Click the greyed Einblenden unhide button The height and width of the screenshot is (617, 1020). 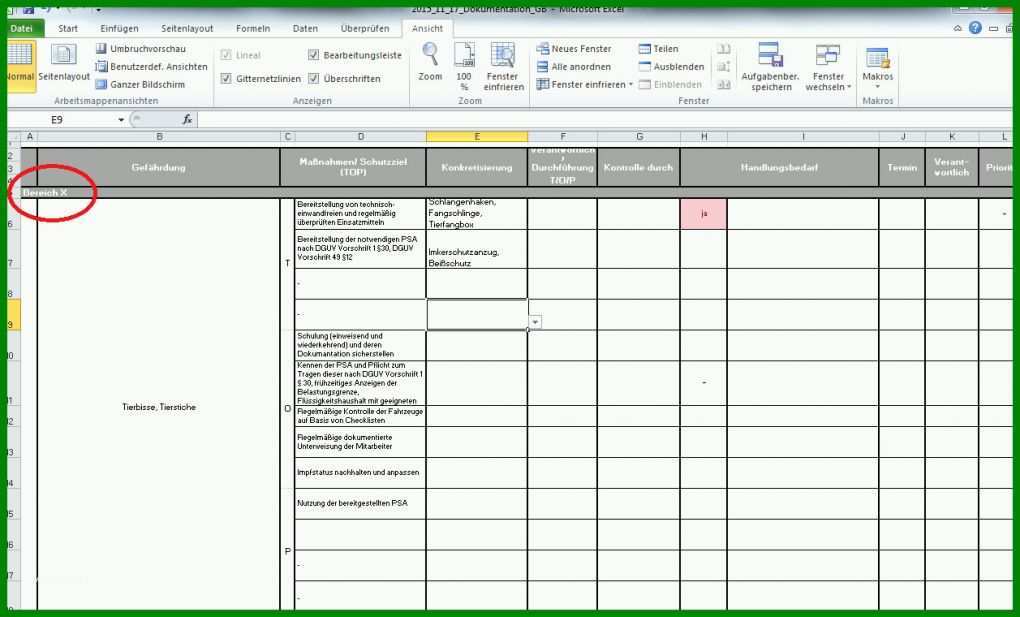click(x=671, y=85)
